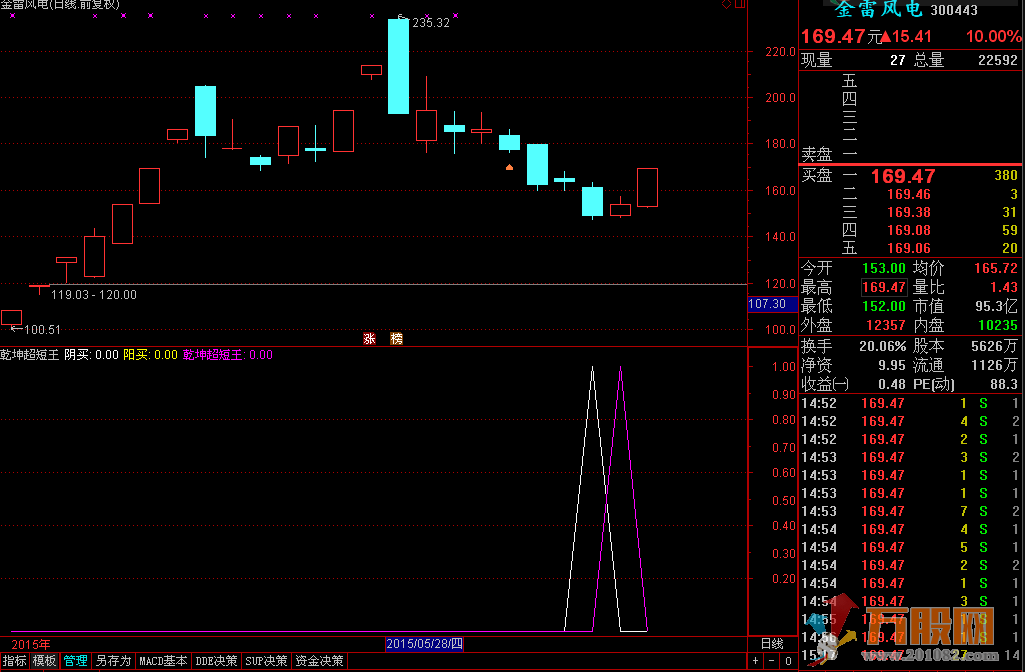Screen dimensions: 1025x672
Task: Click the bid-one volume 380
Action: pyautogui.click(x=1006, y=175)
